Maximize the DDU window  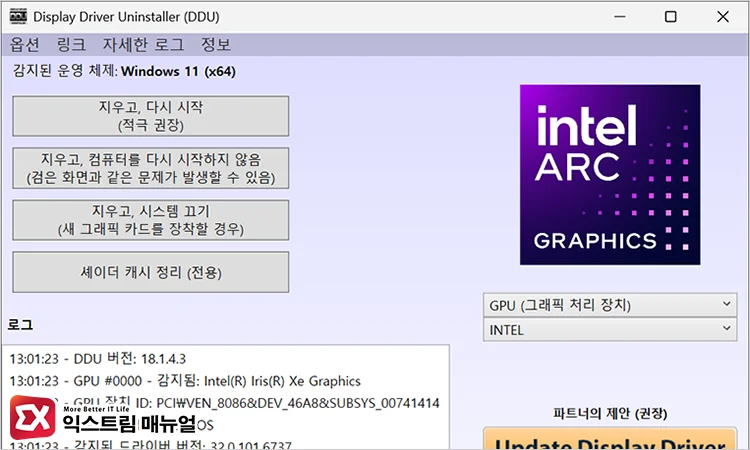click(671, 17)
